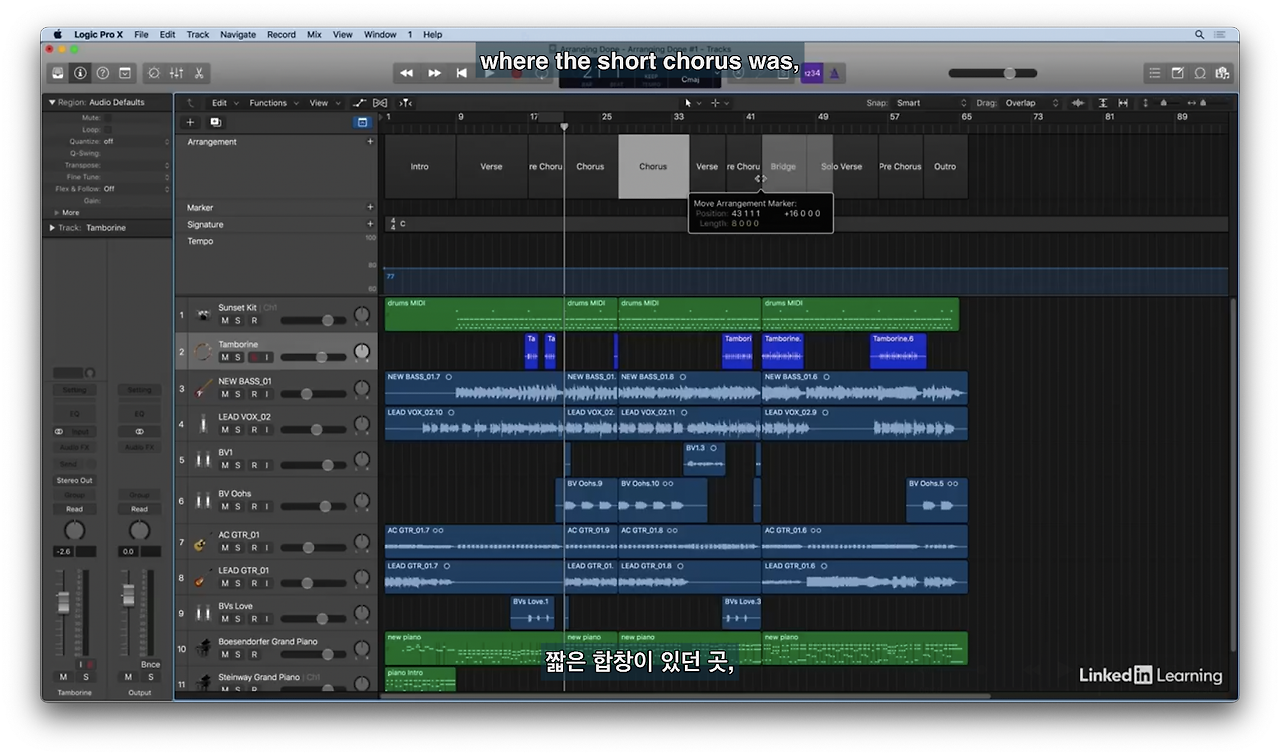
Task: Duplicate track with the duplicate icon
Action: [215, 122]
